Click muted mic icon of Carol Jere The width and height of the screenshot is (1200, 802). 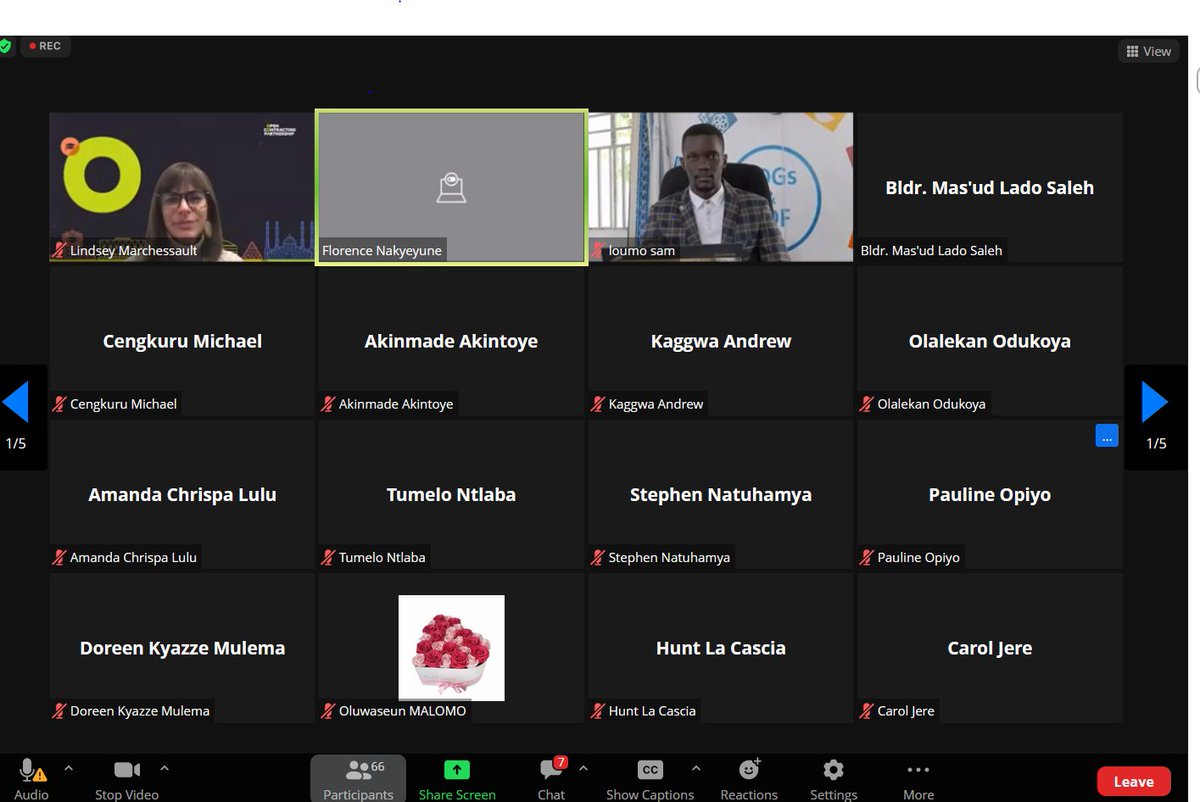(x=867, y=711)
